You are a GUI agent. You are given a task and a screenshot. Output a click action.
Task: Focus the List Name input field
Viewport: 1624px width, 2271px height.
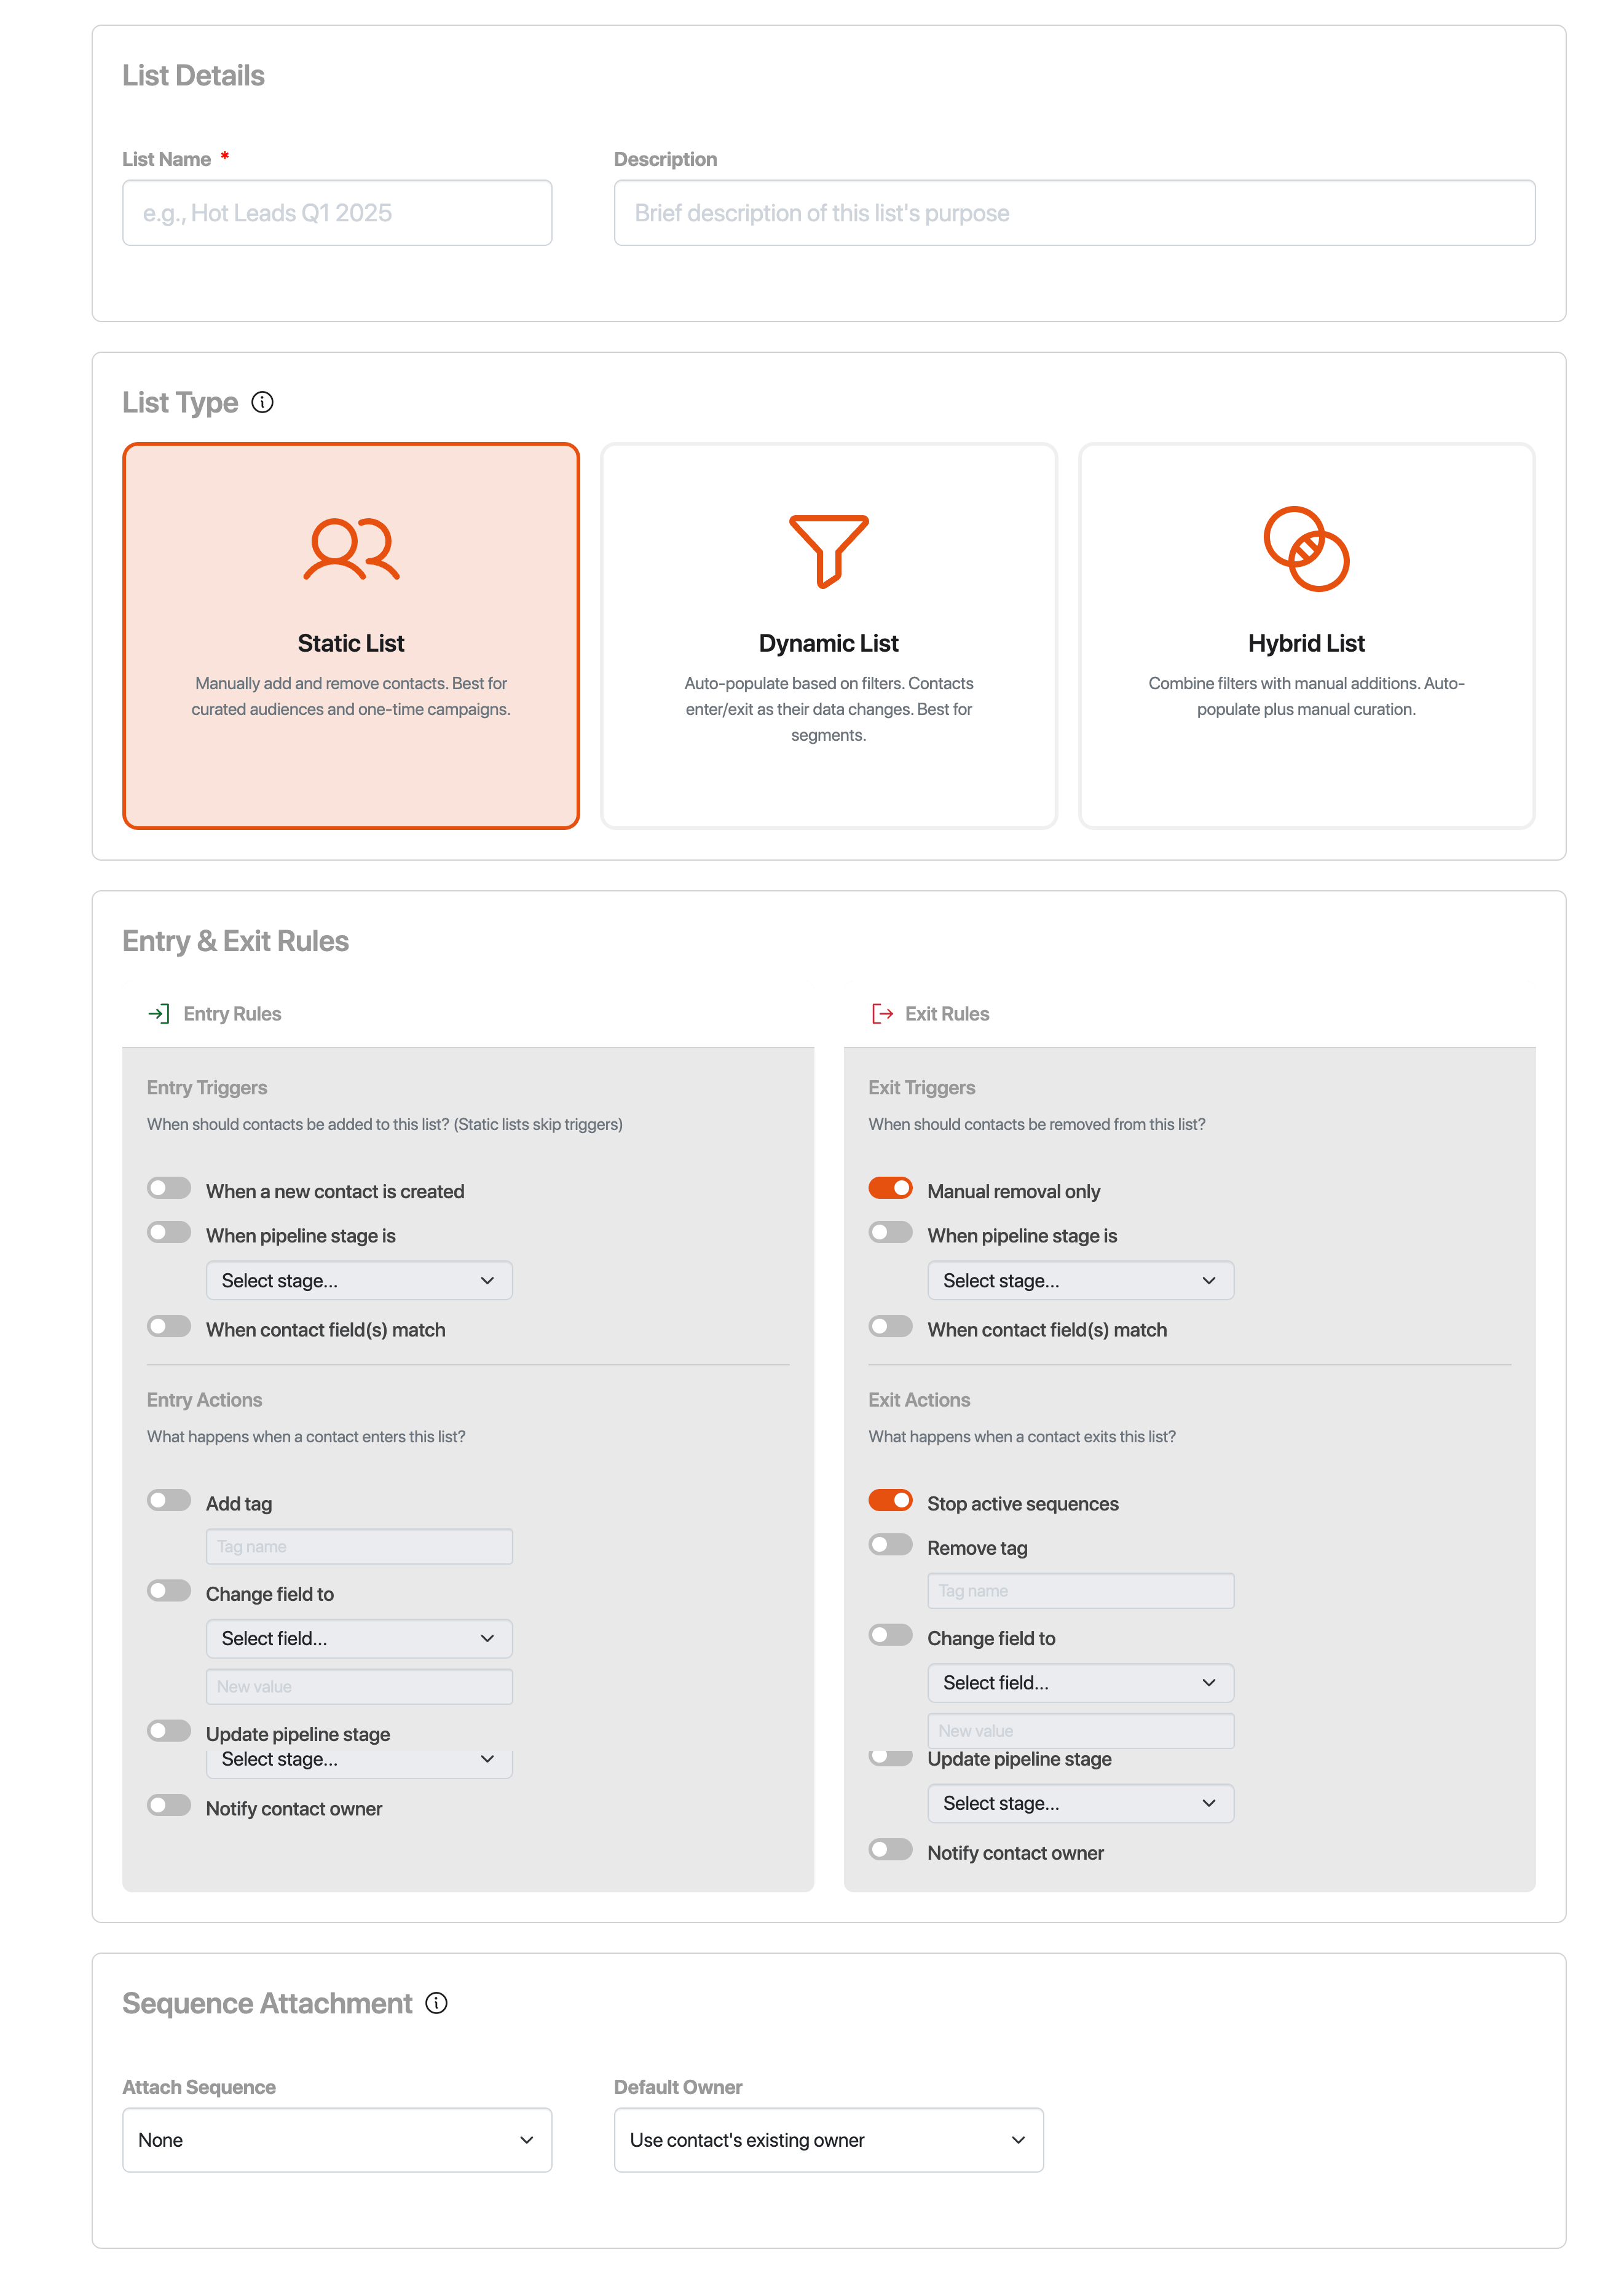[337, 213]
